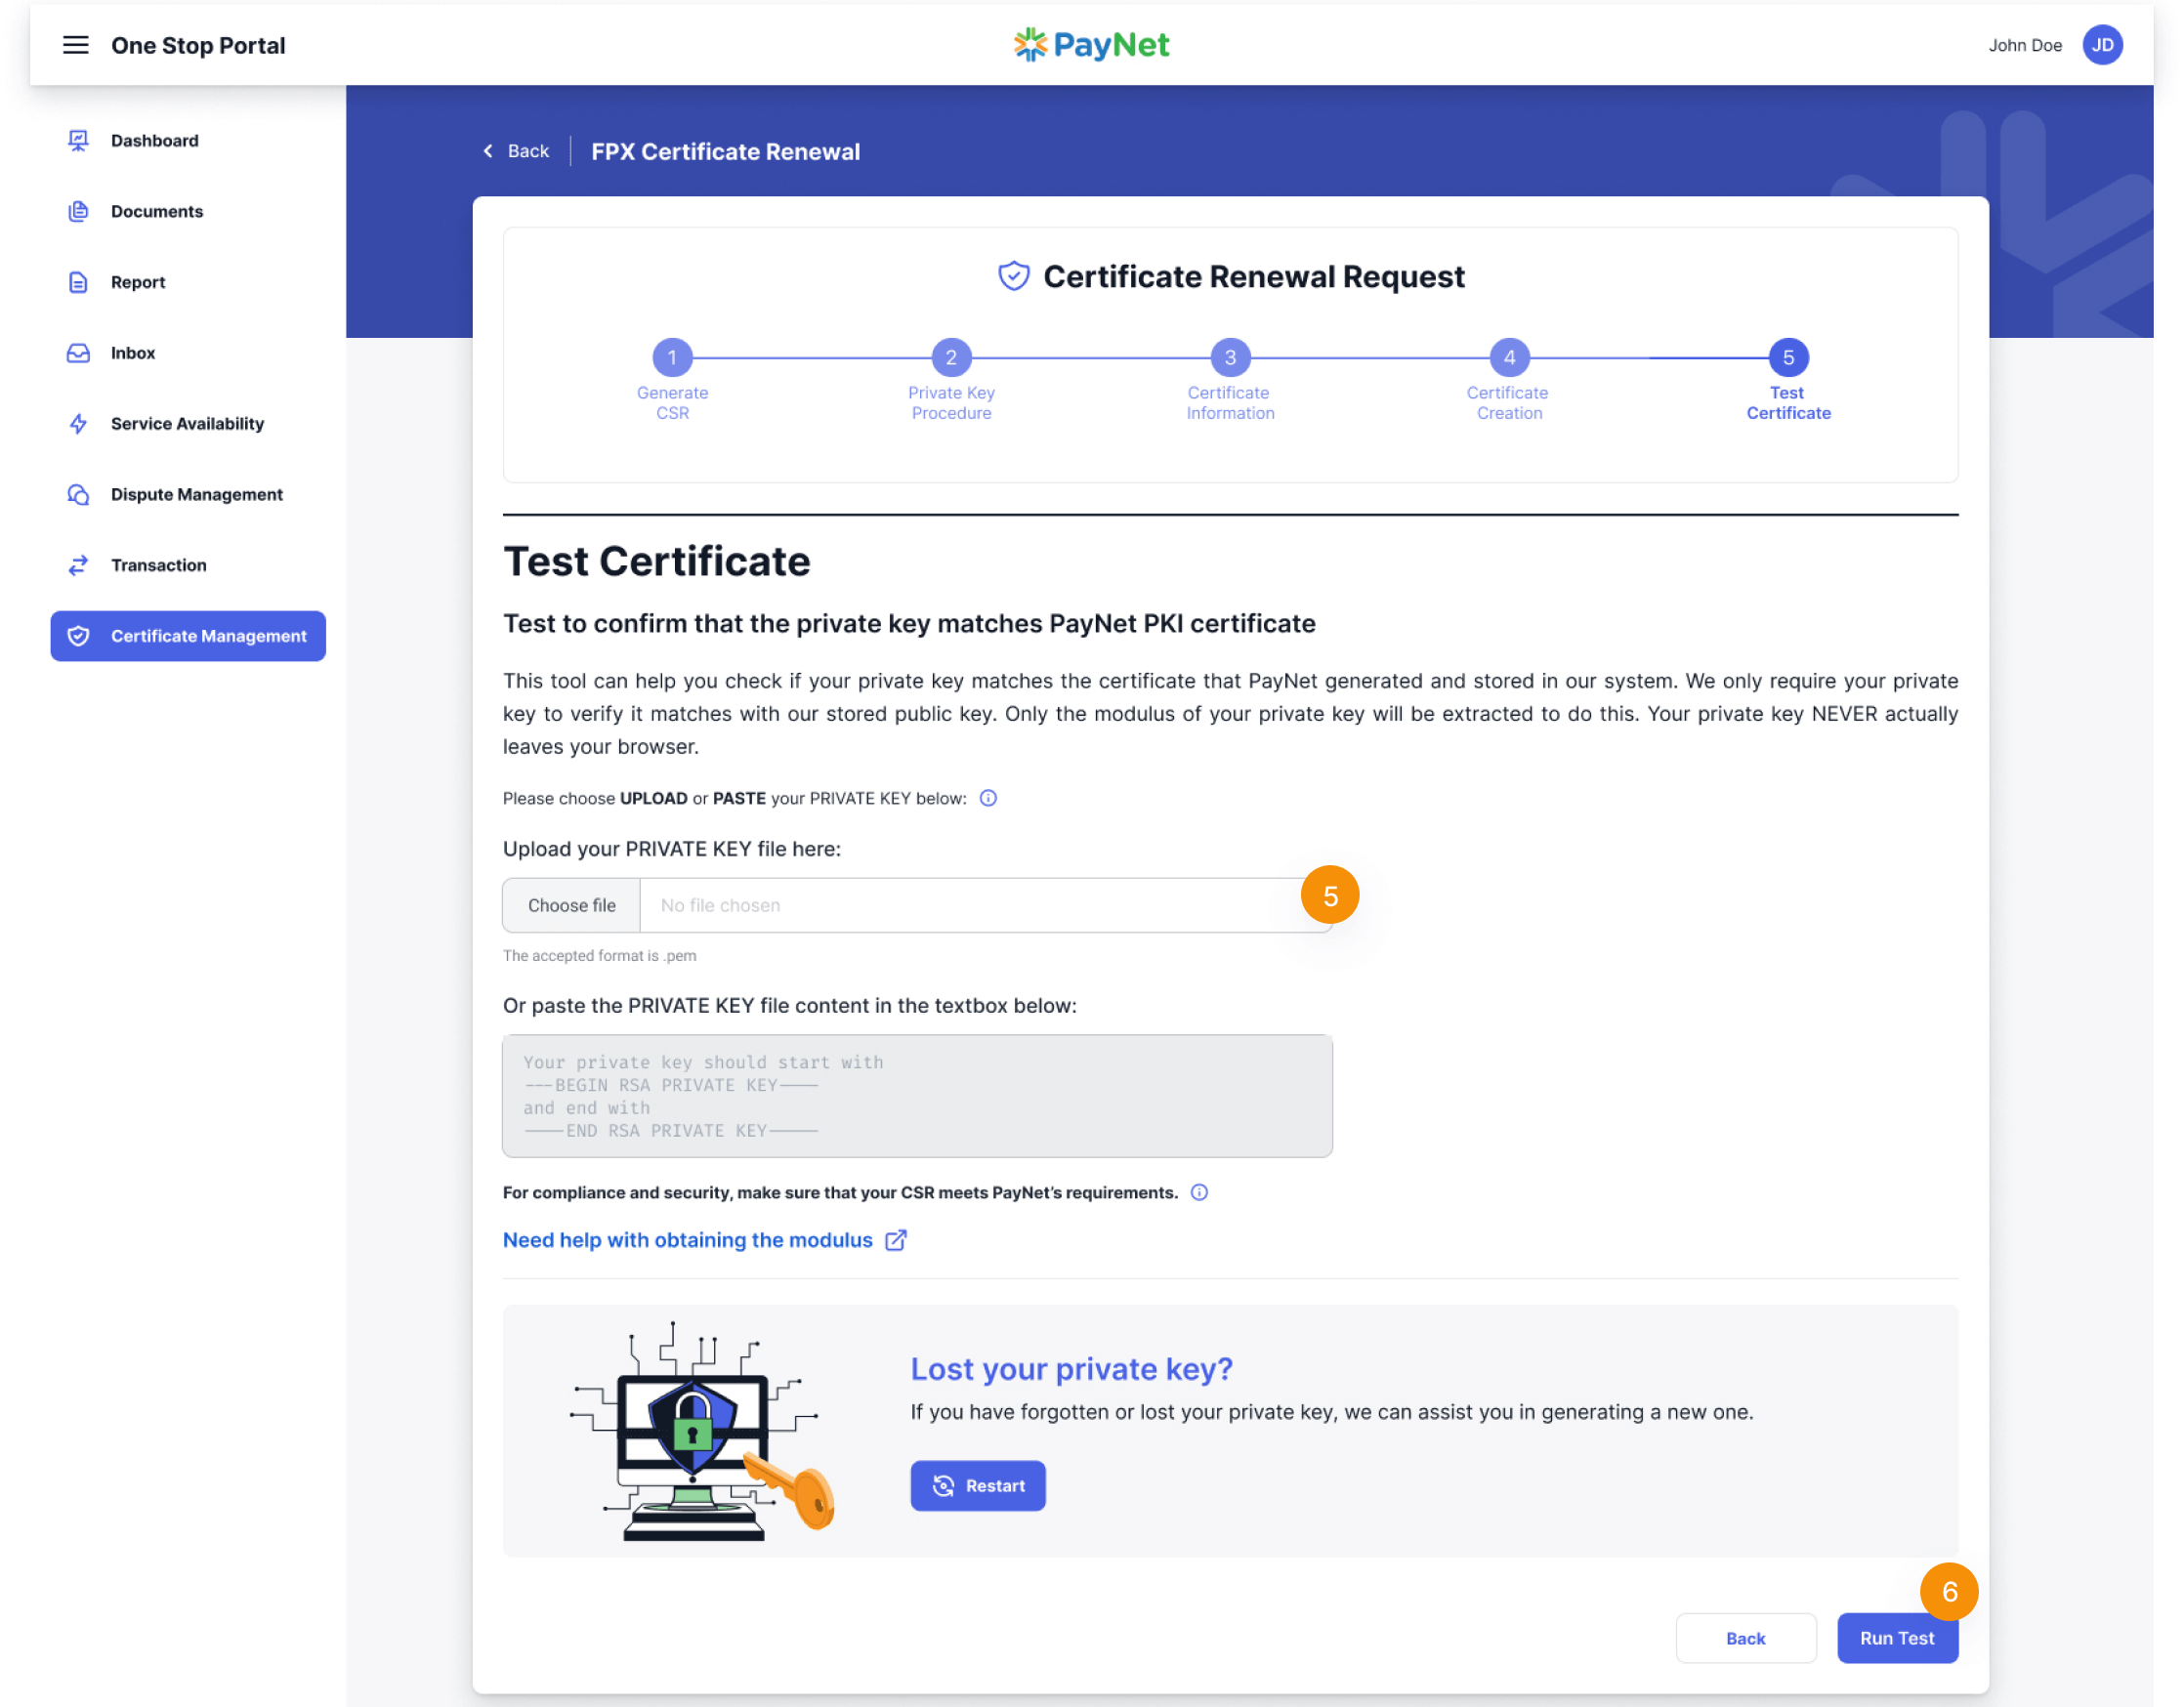Image resolution: width=2184 pixels, height=1707 pixels.
Task: Click the Run Test button
Action: pos(1896,1638)
